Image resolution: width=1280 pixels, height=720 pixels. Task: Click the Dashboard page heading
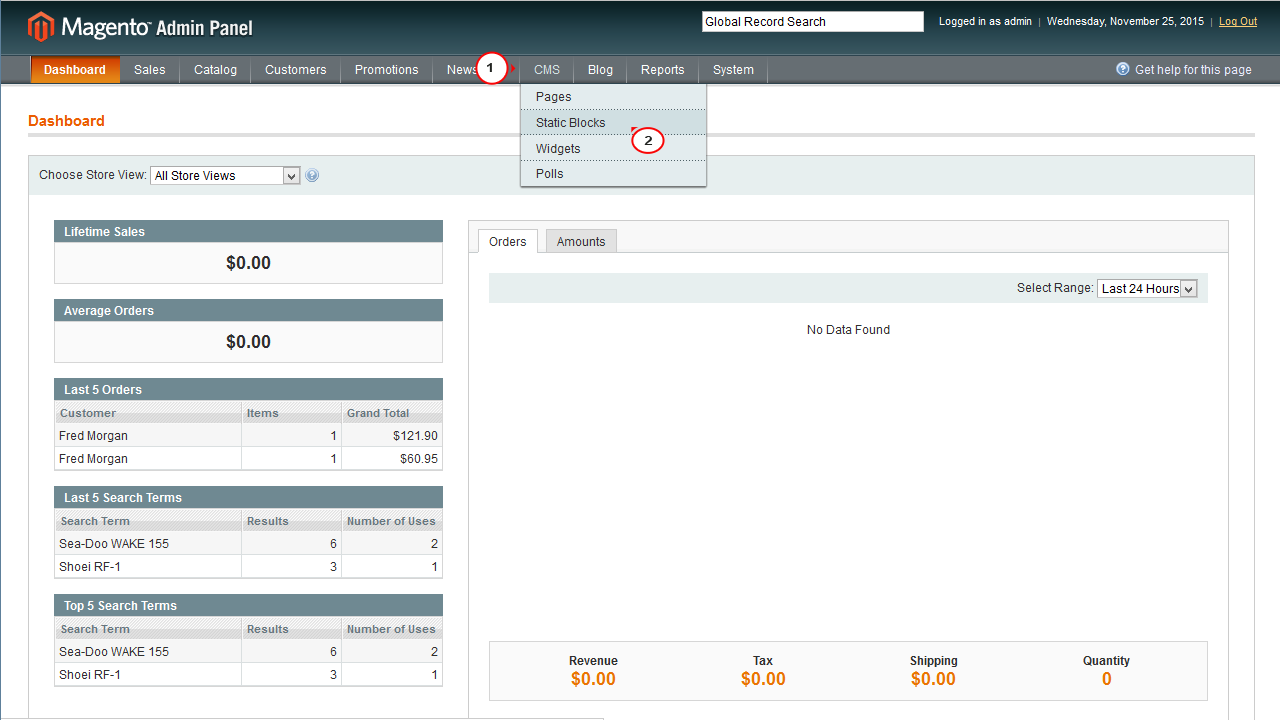(x=66, y=121)
